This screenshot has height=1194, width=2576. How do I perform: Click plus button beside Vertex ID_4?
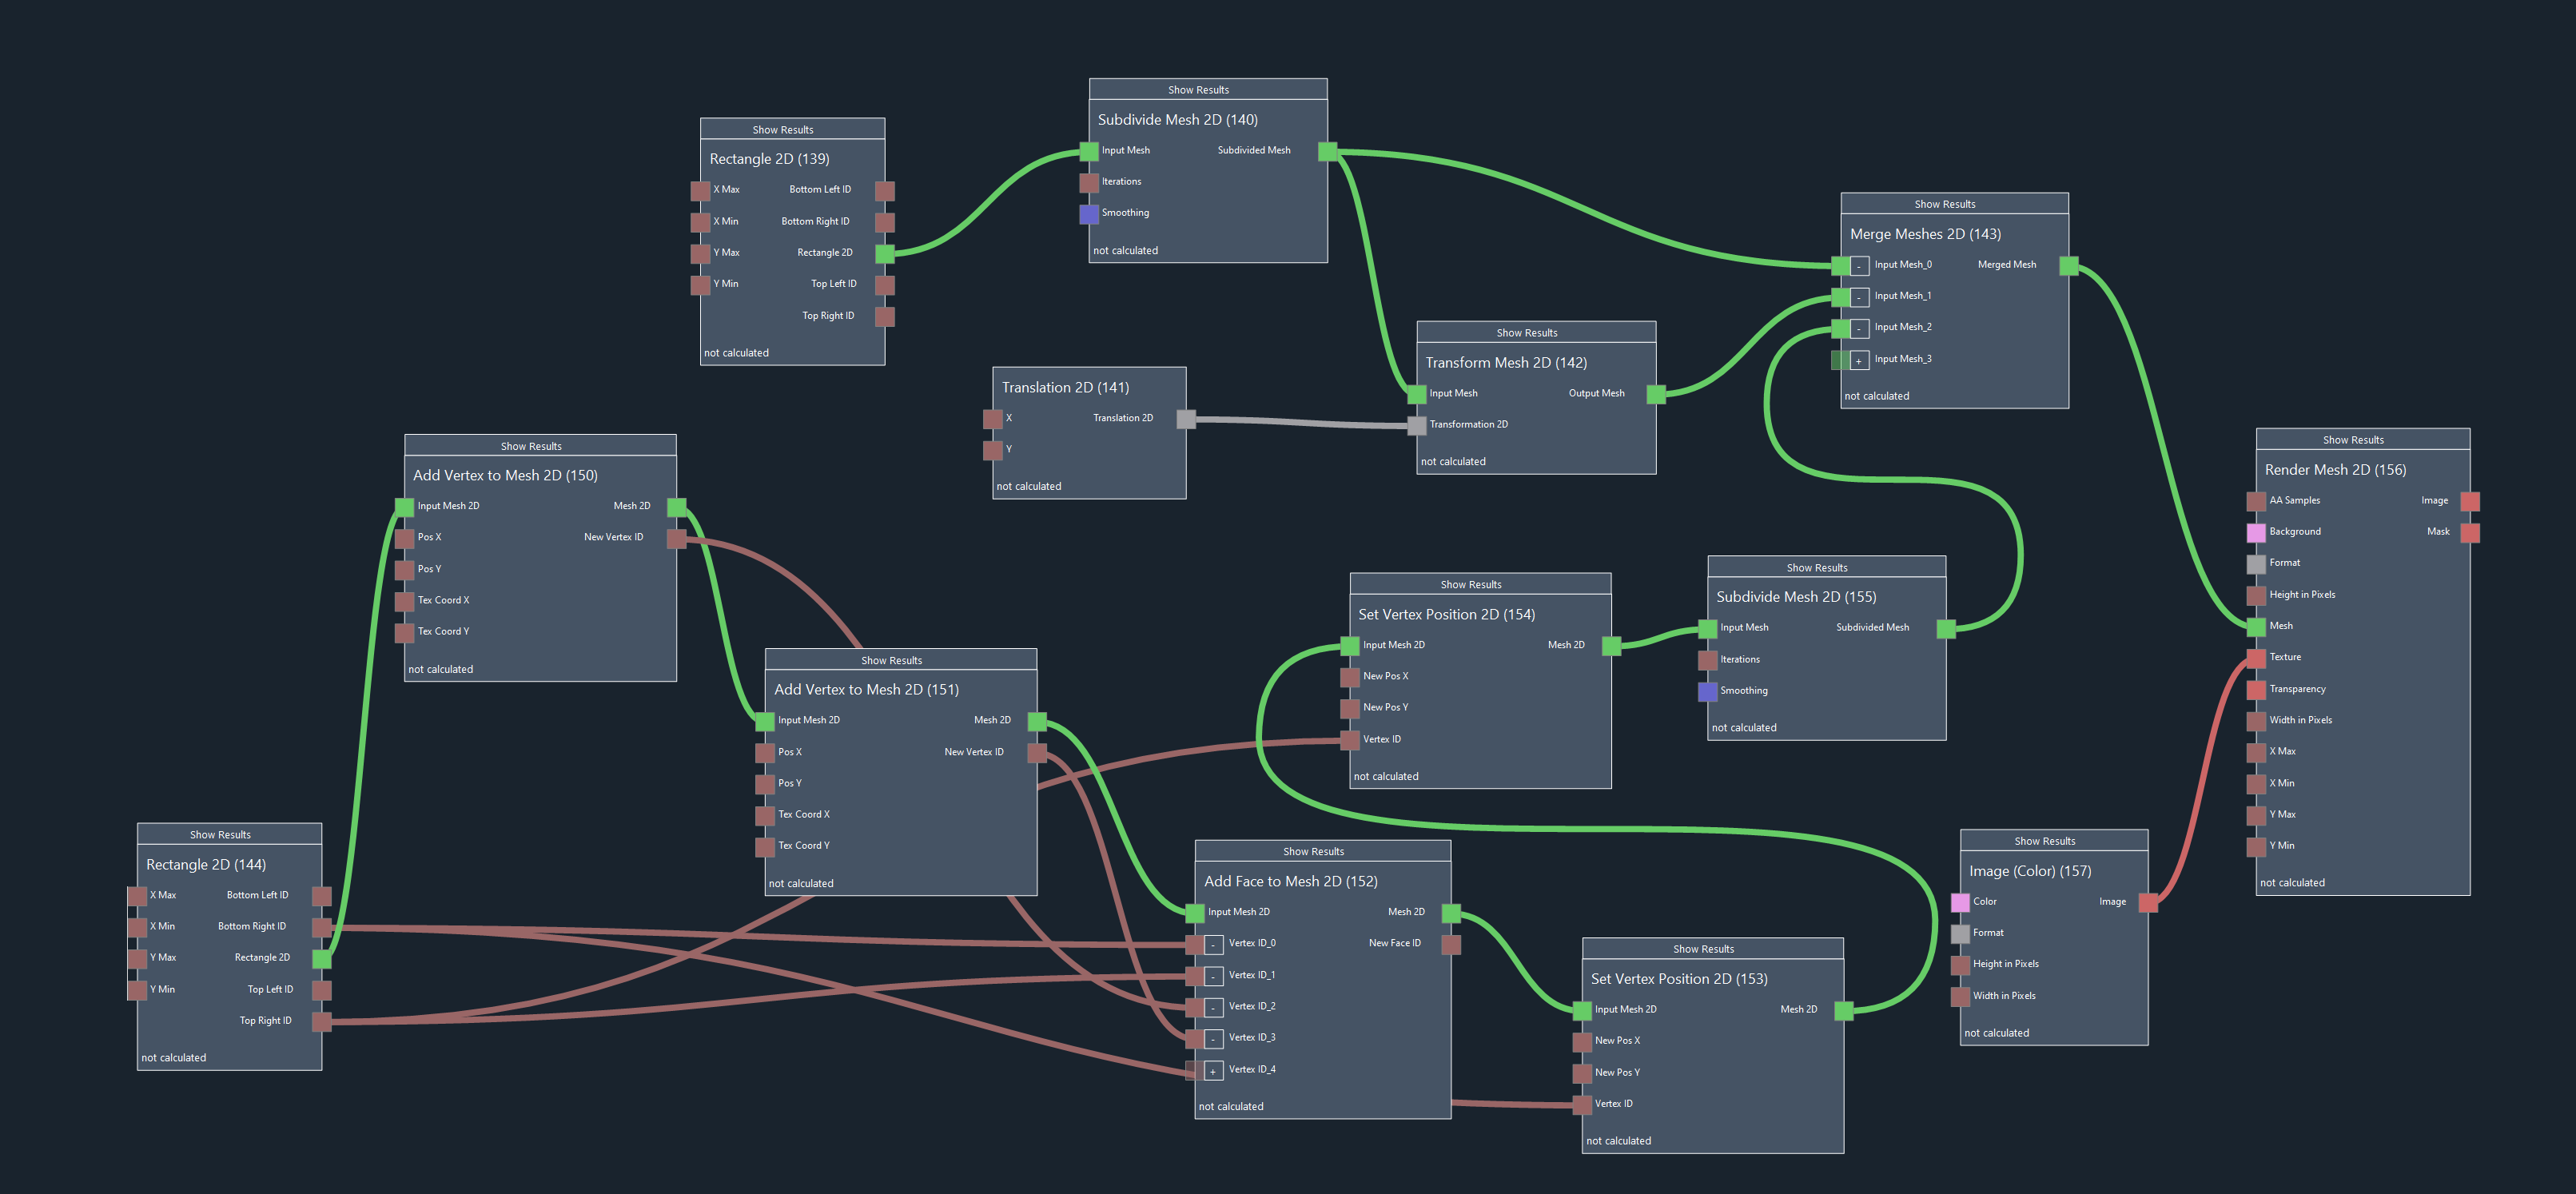pos(1213,1071)
